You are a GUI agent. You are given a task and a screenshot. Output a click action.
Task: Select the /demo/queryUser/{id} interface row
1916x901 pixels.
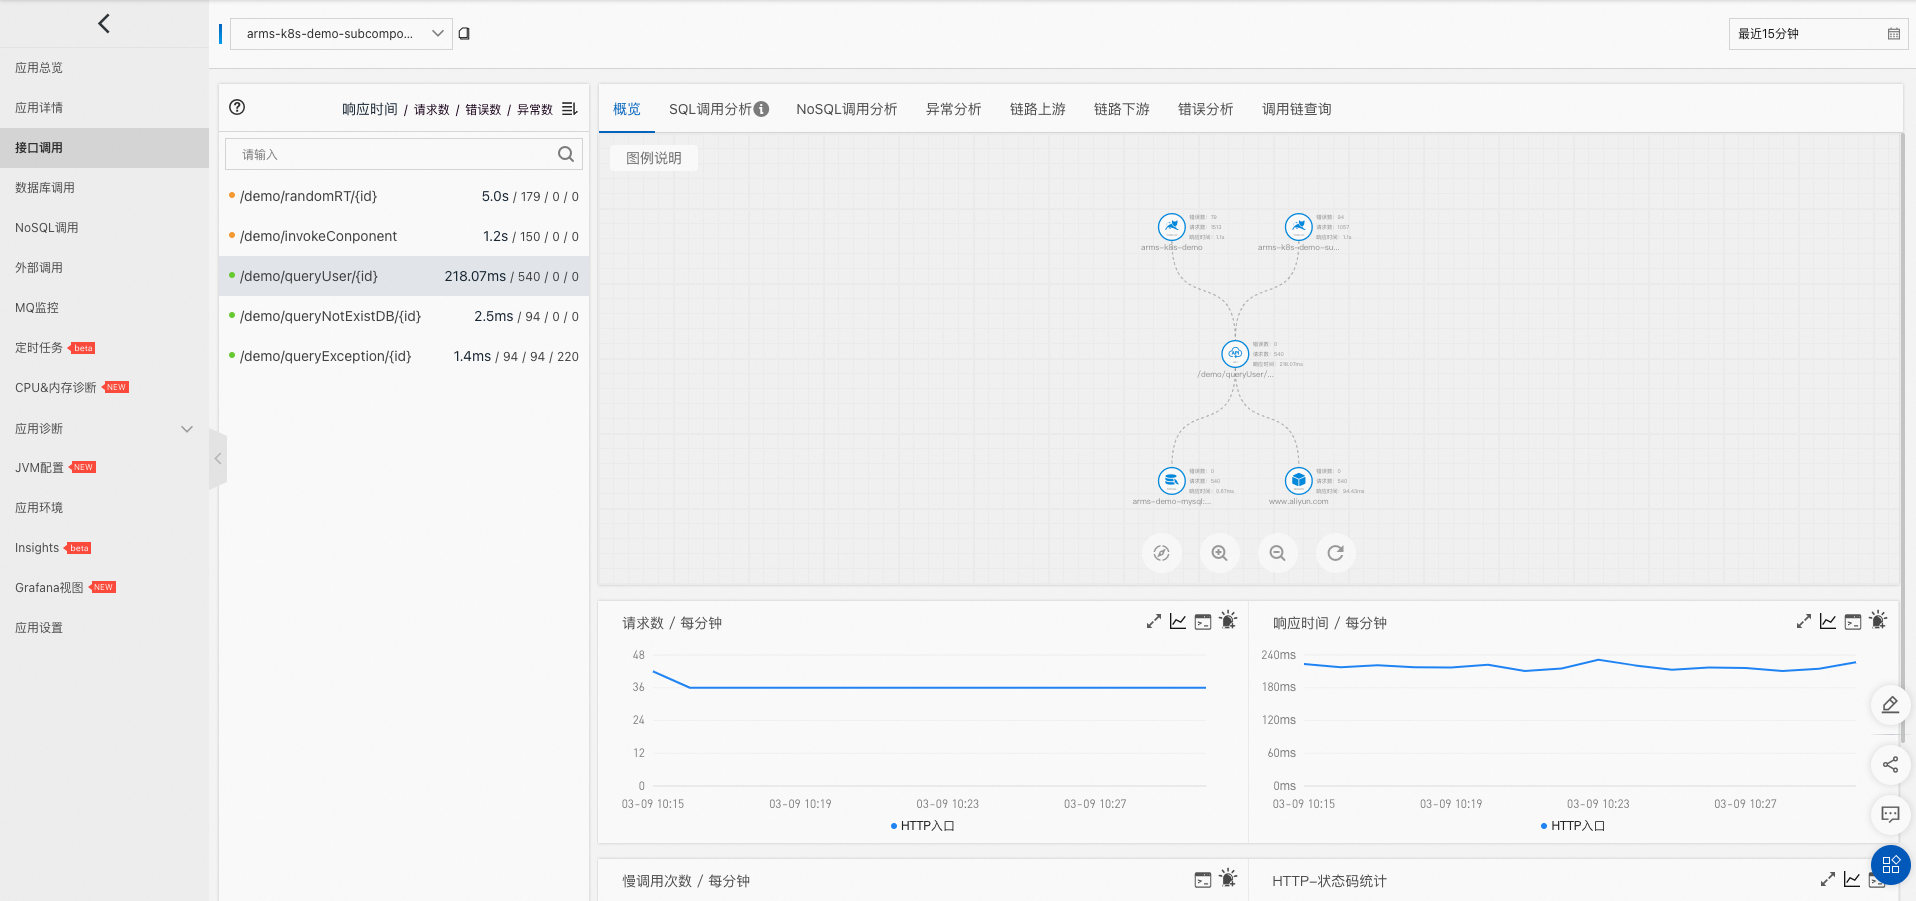404,276
